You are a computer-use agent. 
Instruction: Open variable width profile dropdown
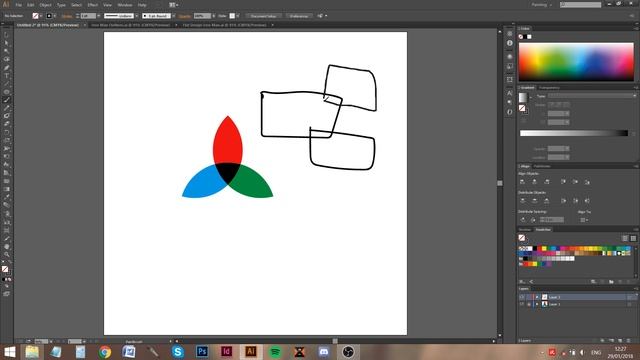pos(136,16)
